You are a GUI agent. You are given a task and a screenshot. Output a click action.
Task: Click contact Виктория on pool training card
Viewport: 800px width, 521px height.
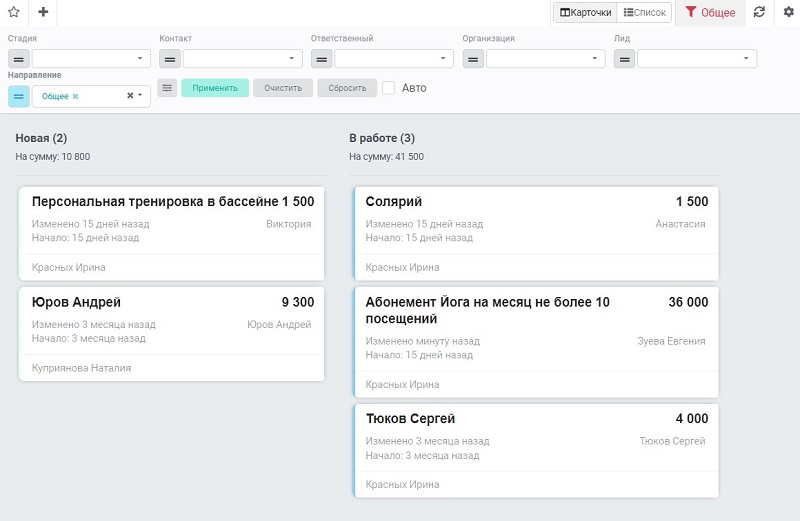coord(289,224)
